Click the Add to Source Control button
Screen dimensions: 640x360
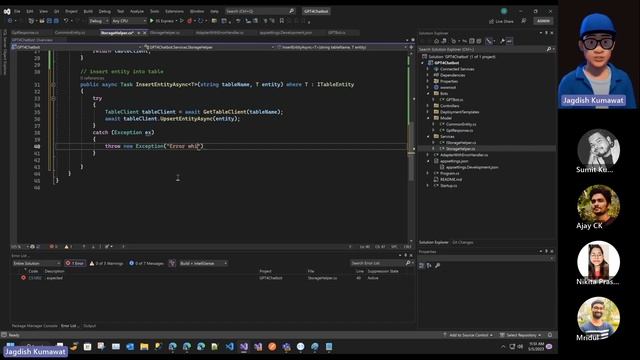[x=469, y=335]
